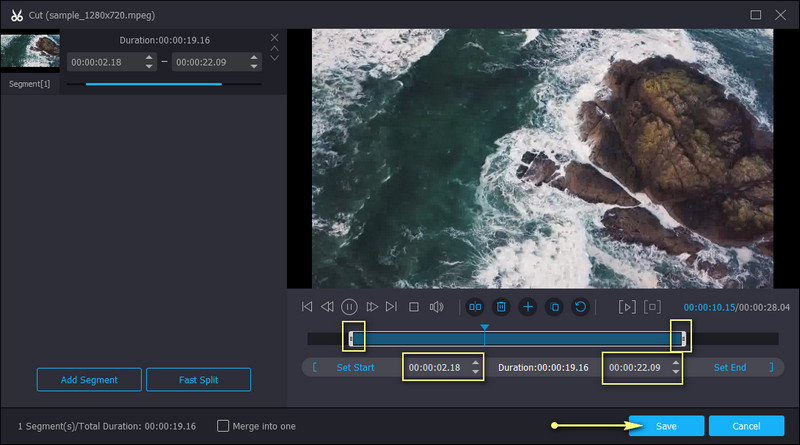Add new segment with plus icon
Viewport: 800px width, 445px height.
click(x=528, y=307)
